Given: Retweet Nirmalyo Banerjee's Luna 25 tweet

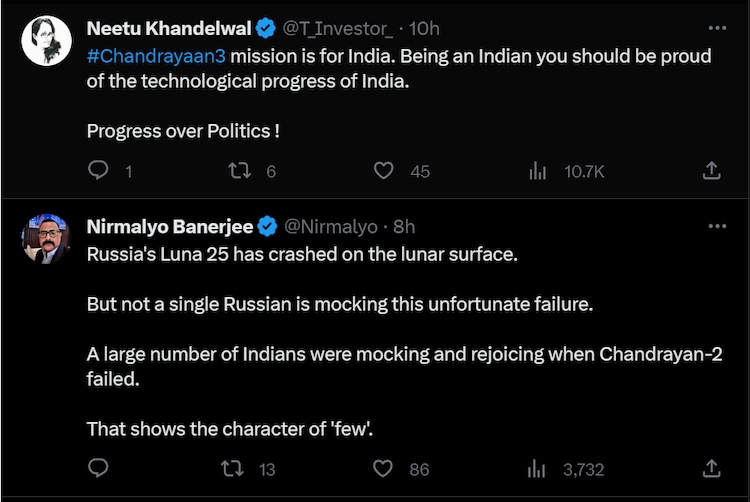Looking at the screenshot, I should (x=231, y=468).
